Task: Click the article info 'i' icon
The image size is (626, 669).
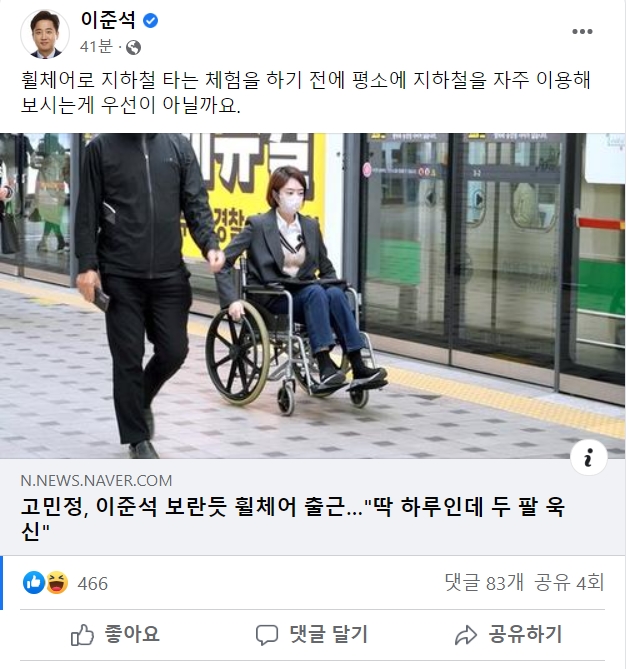Action: (588, 458)
